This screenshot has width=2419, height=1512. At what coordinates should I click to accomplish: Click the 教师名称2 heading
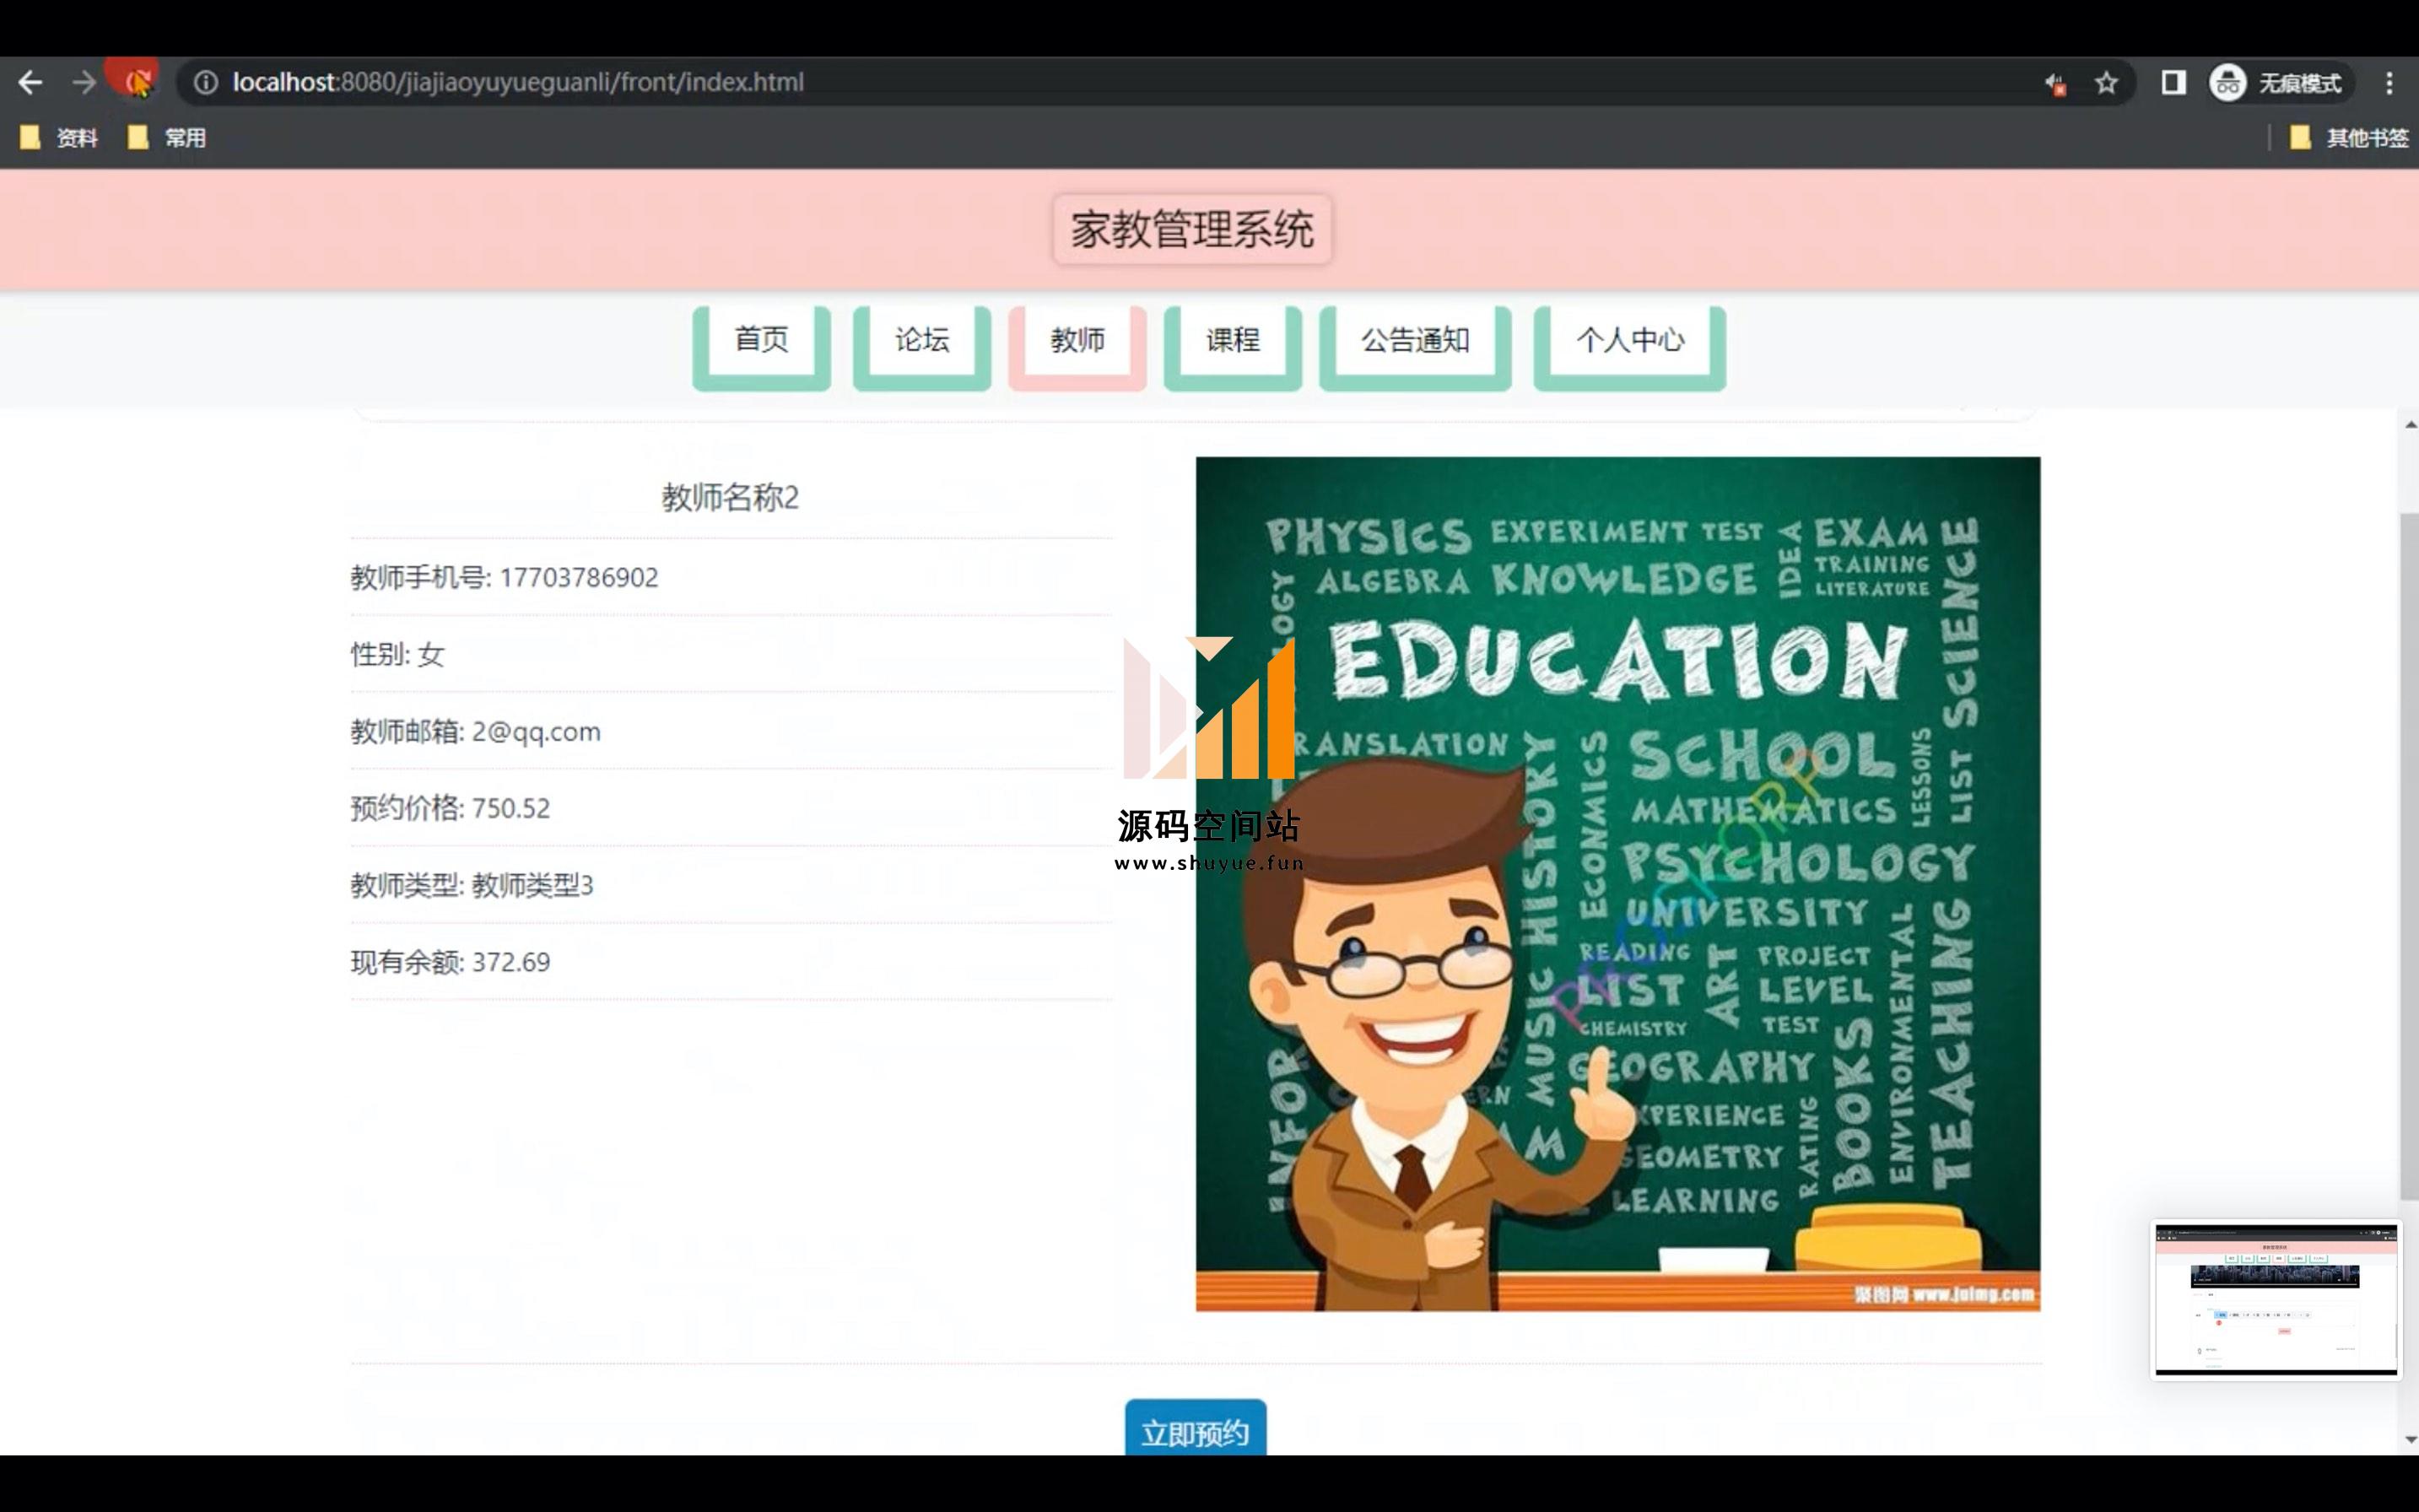coord(730,497)
